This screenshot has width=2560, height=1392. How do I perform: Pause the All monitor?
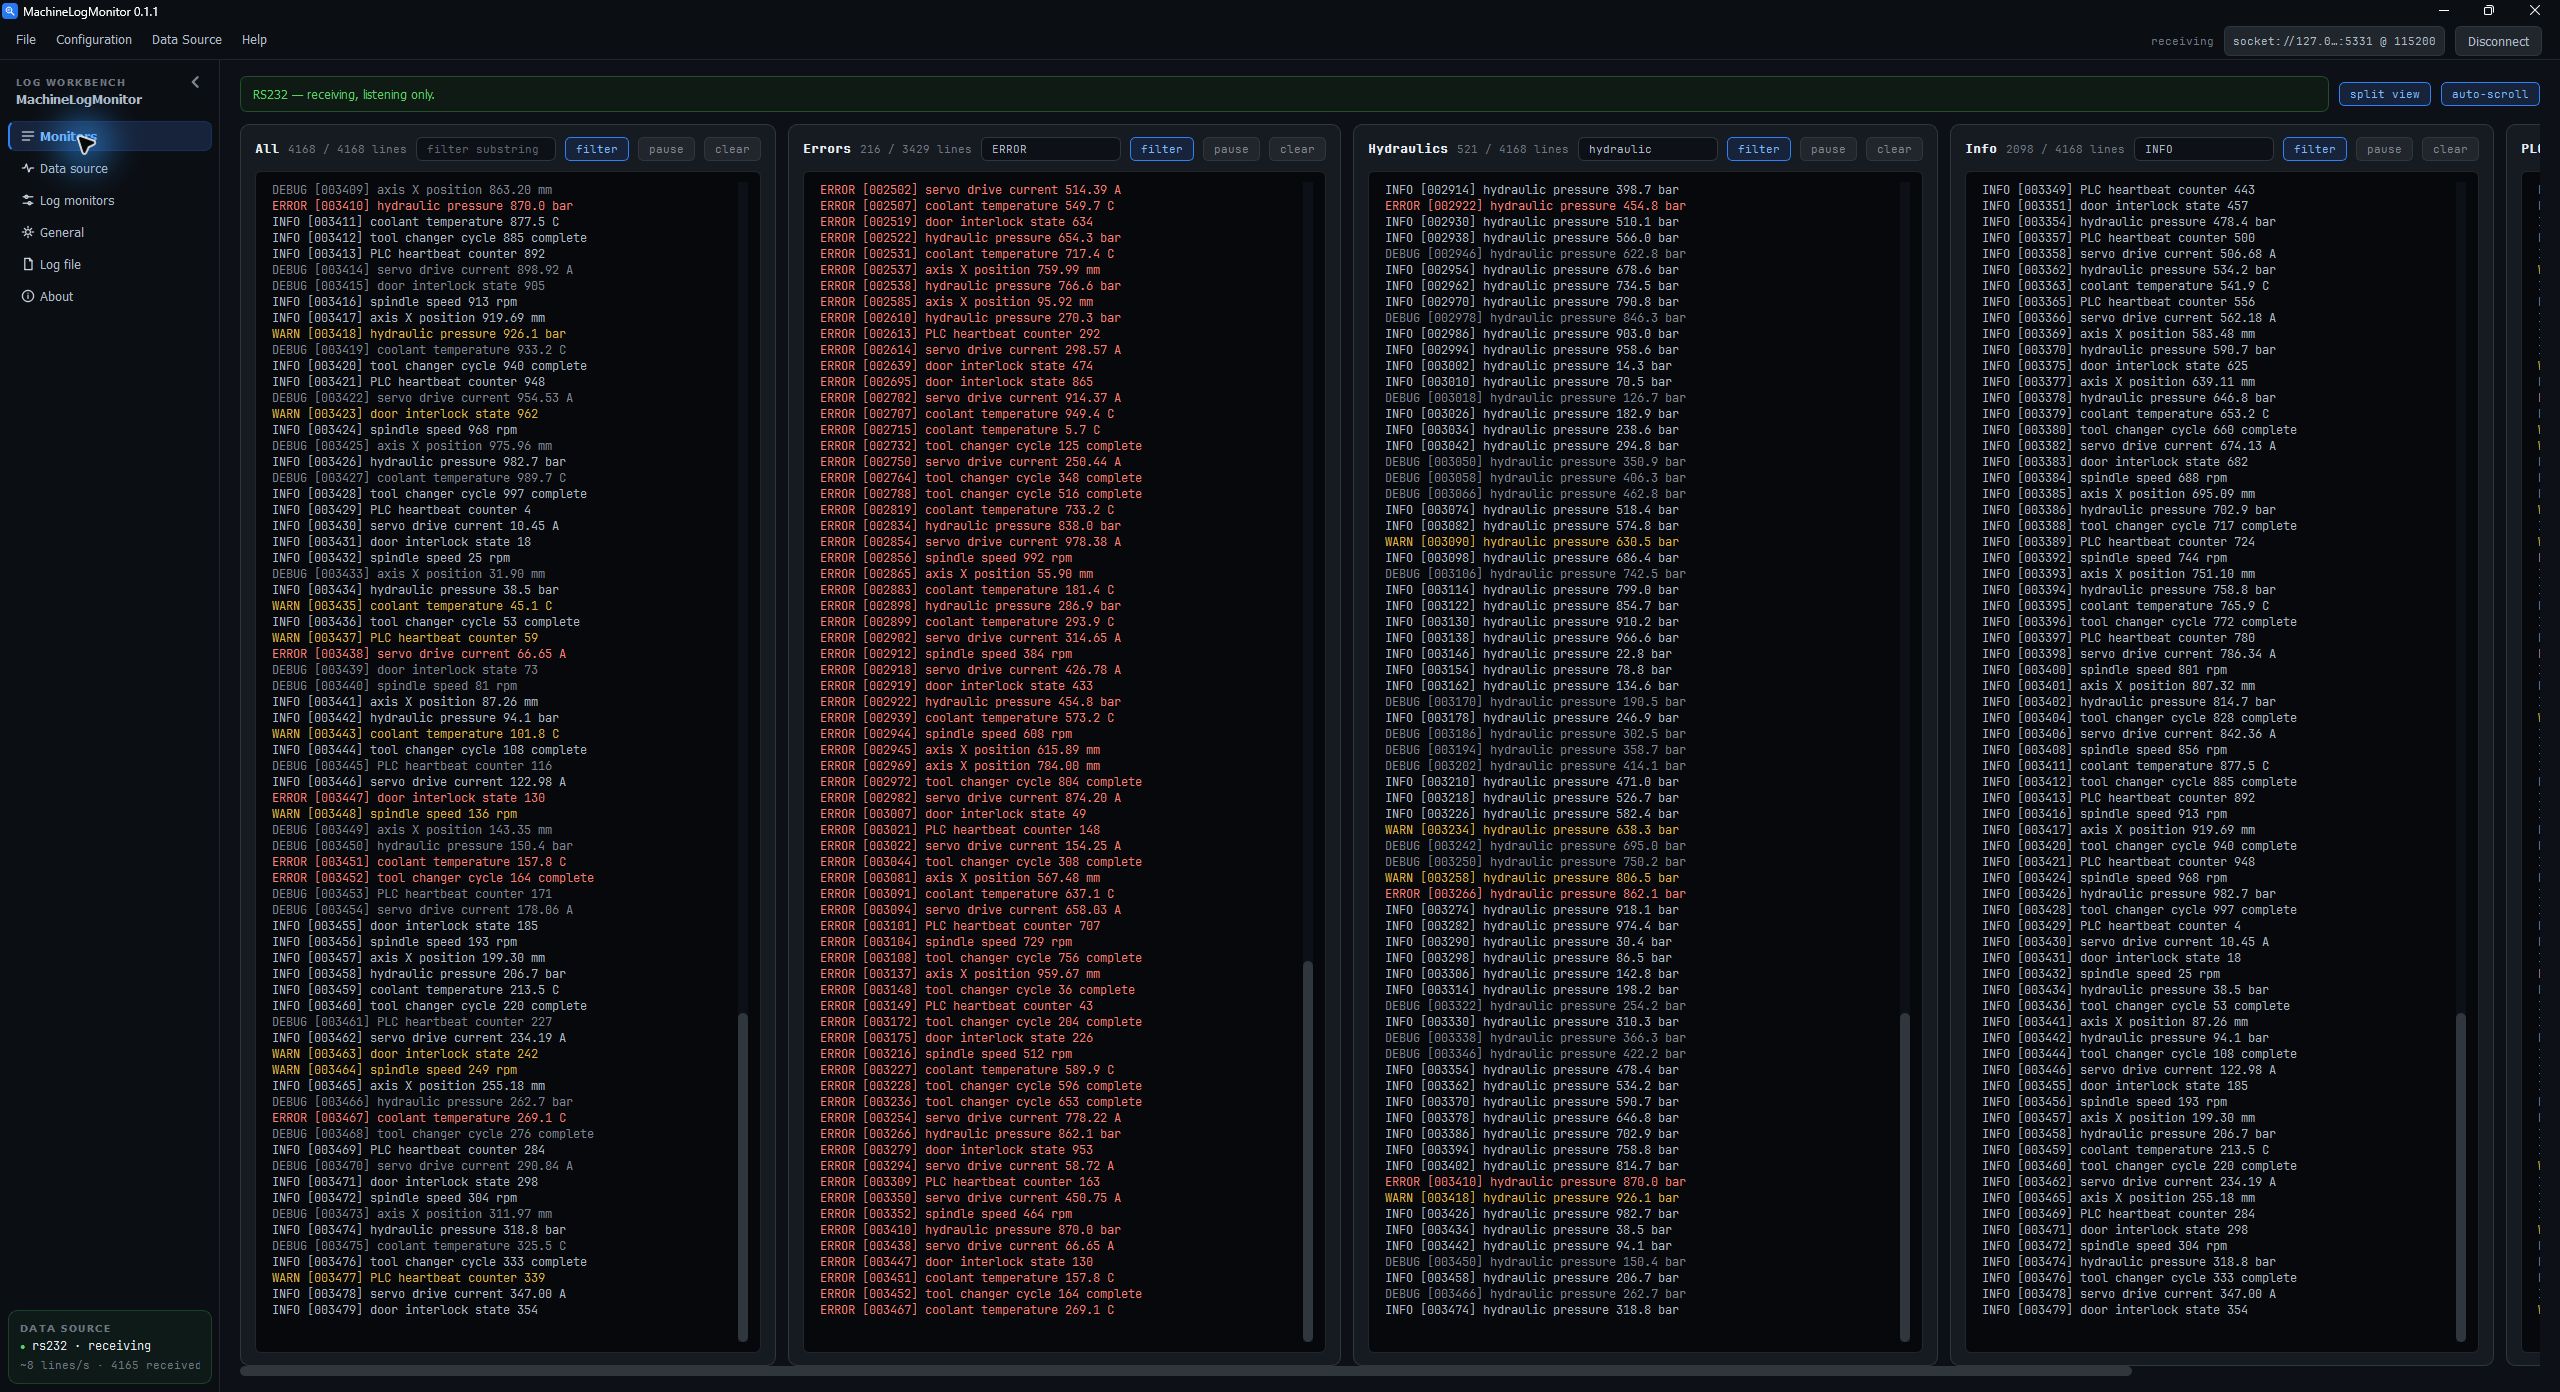point(666,149)
